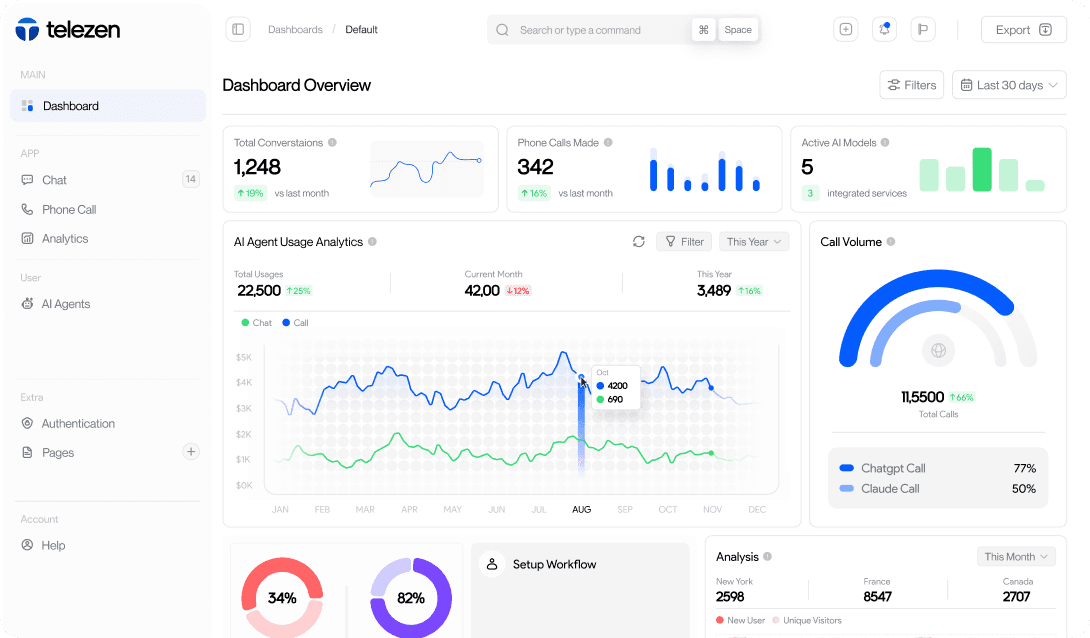Select Dashboard in the MAIN menu
The width and height of the screenshot is (1090, 638).
click(70, 105)
